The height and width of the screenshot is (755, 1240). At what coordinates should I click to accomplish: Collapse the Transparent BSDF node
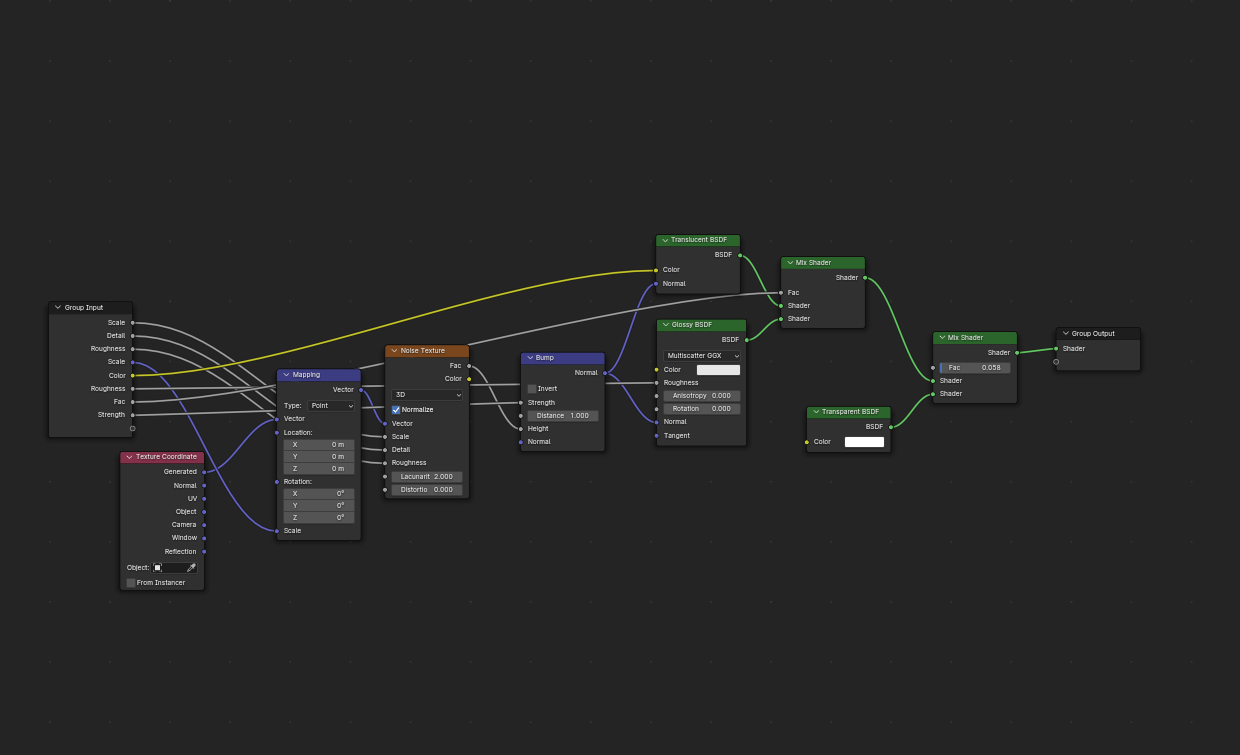coord(815,412)
